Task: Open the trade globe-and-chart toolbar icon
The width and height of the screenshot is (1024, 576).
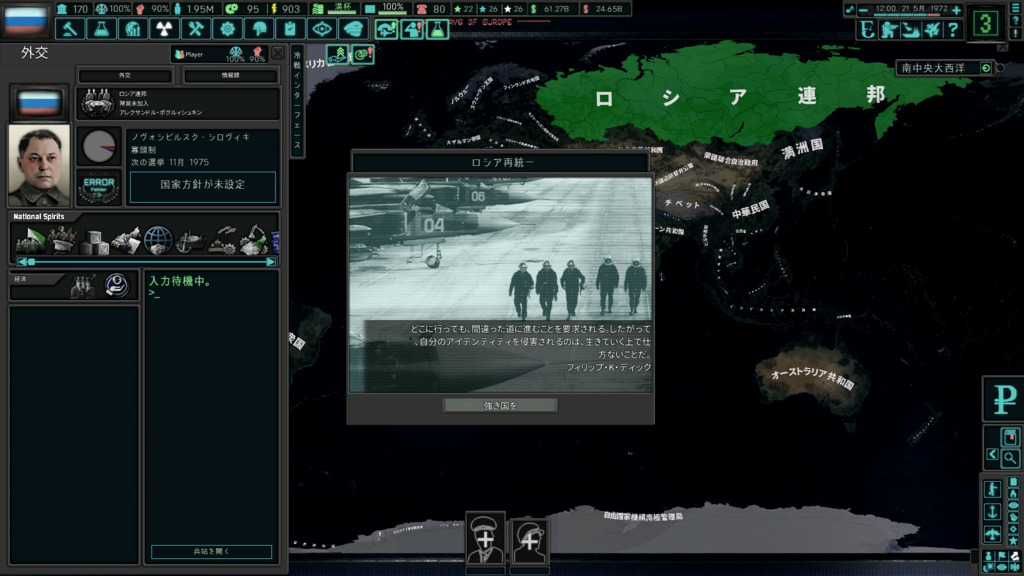Action: pos(133,29)
